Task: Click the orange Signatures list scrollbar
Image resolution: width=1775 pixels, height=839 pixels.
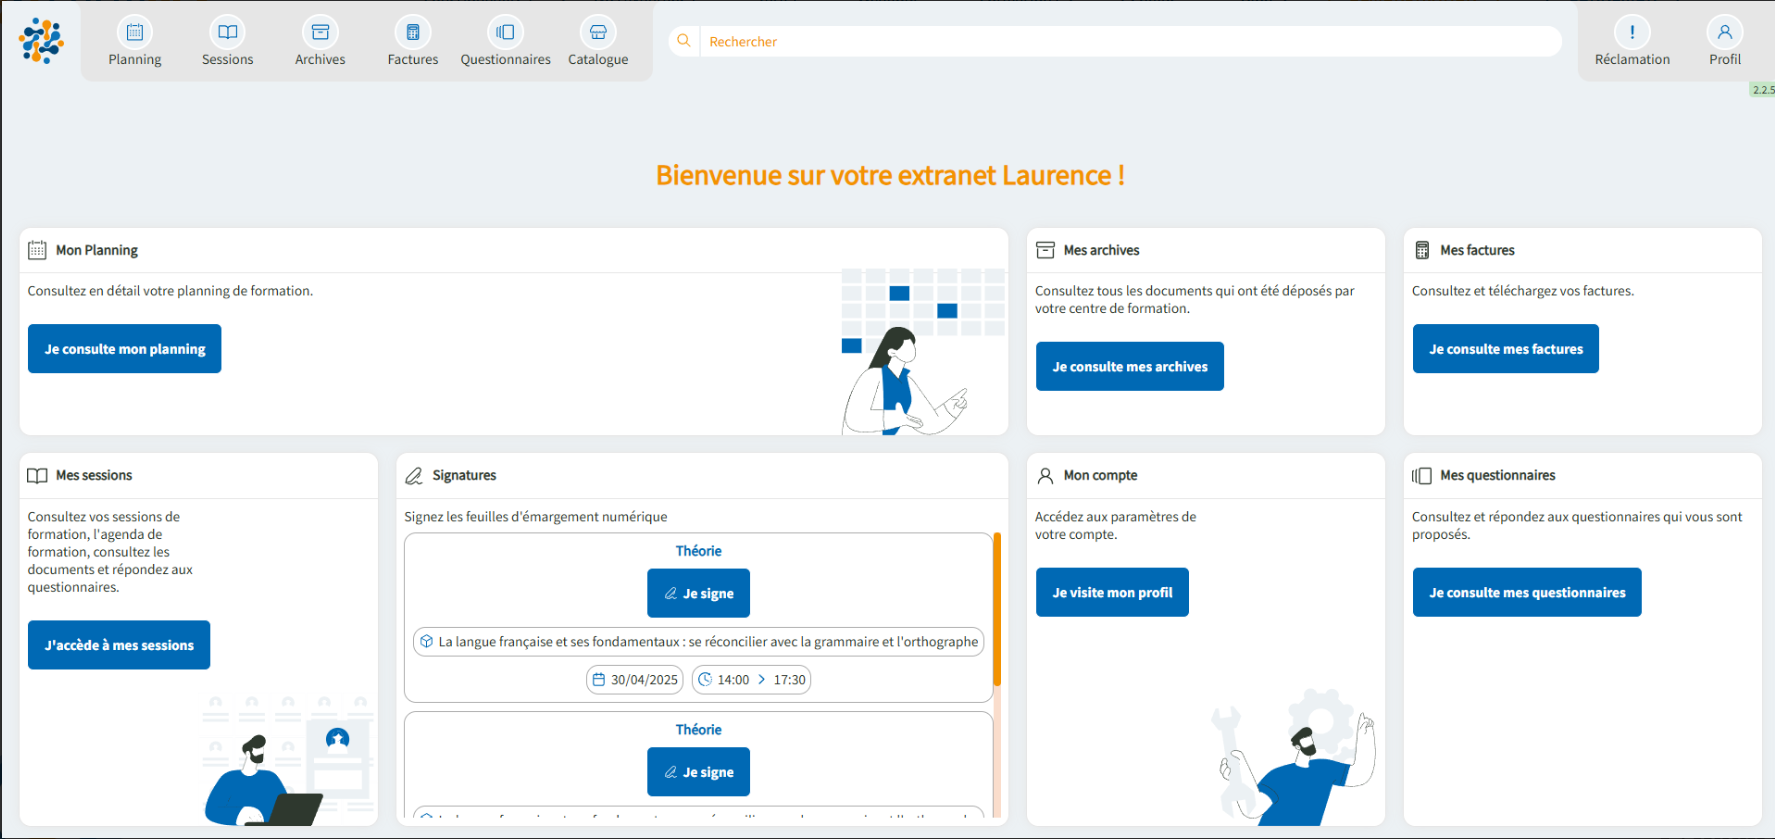Action: pos(997,610)
